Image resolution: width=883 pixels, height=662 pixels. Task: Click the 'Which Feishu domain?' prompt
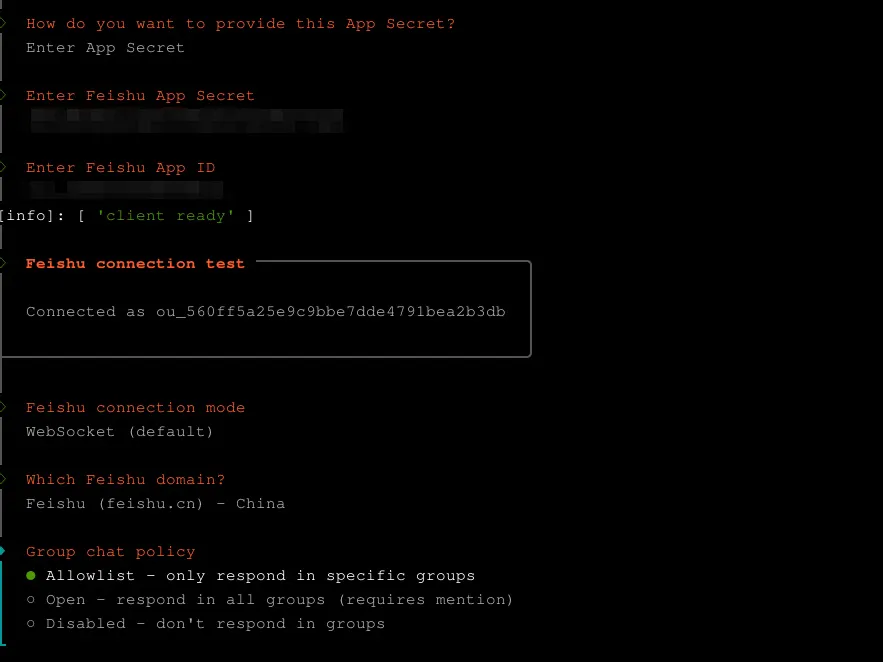click(125, 480)
